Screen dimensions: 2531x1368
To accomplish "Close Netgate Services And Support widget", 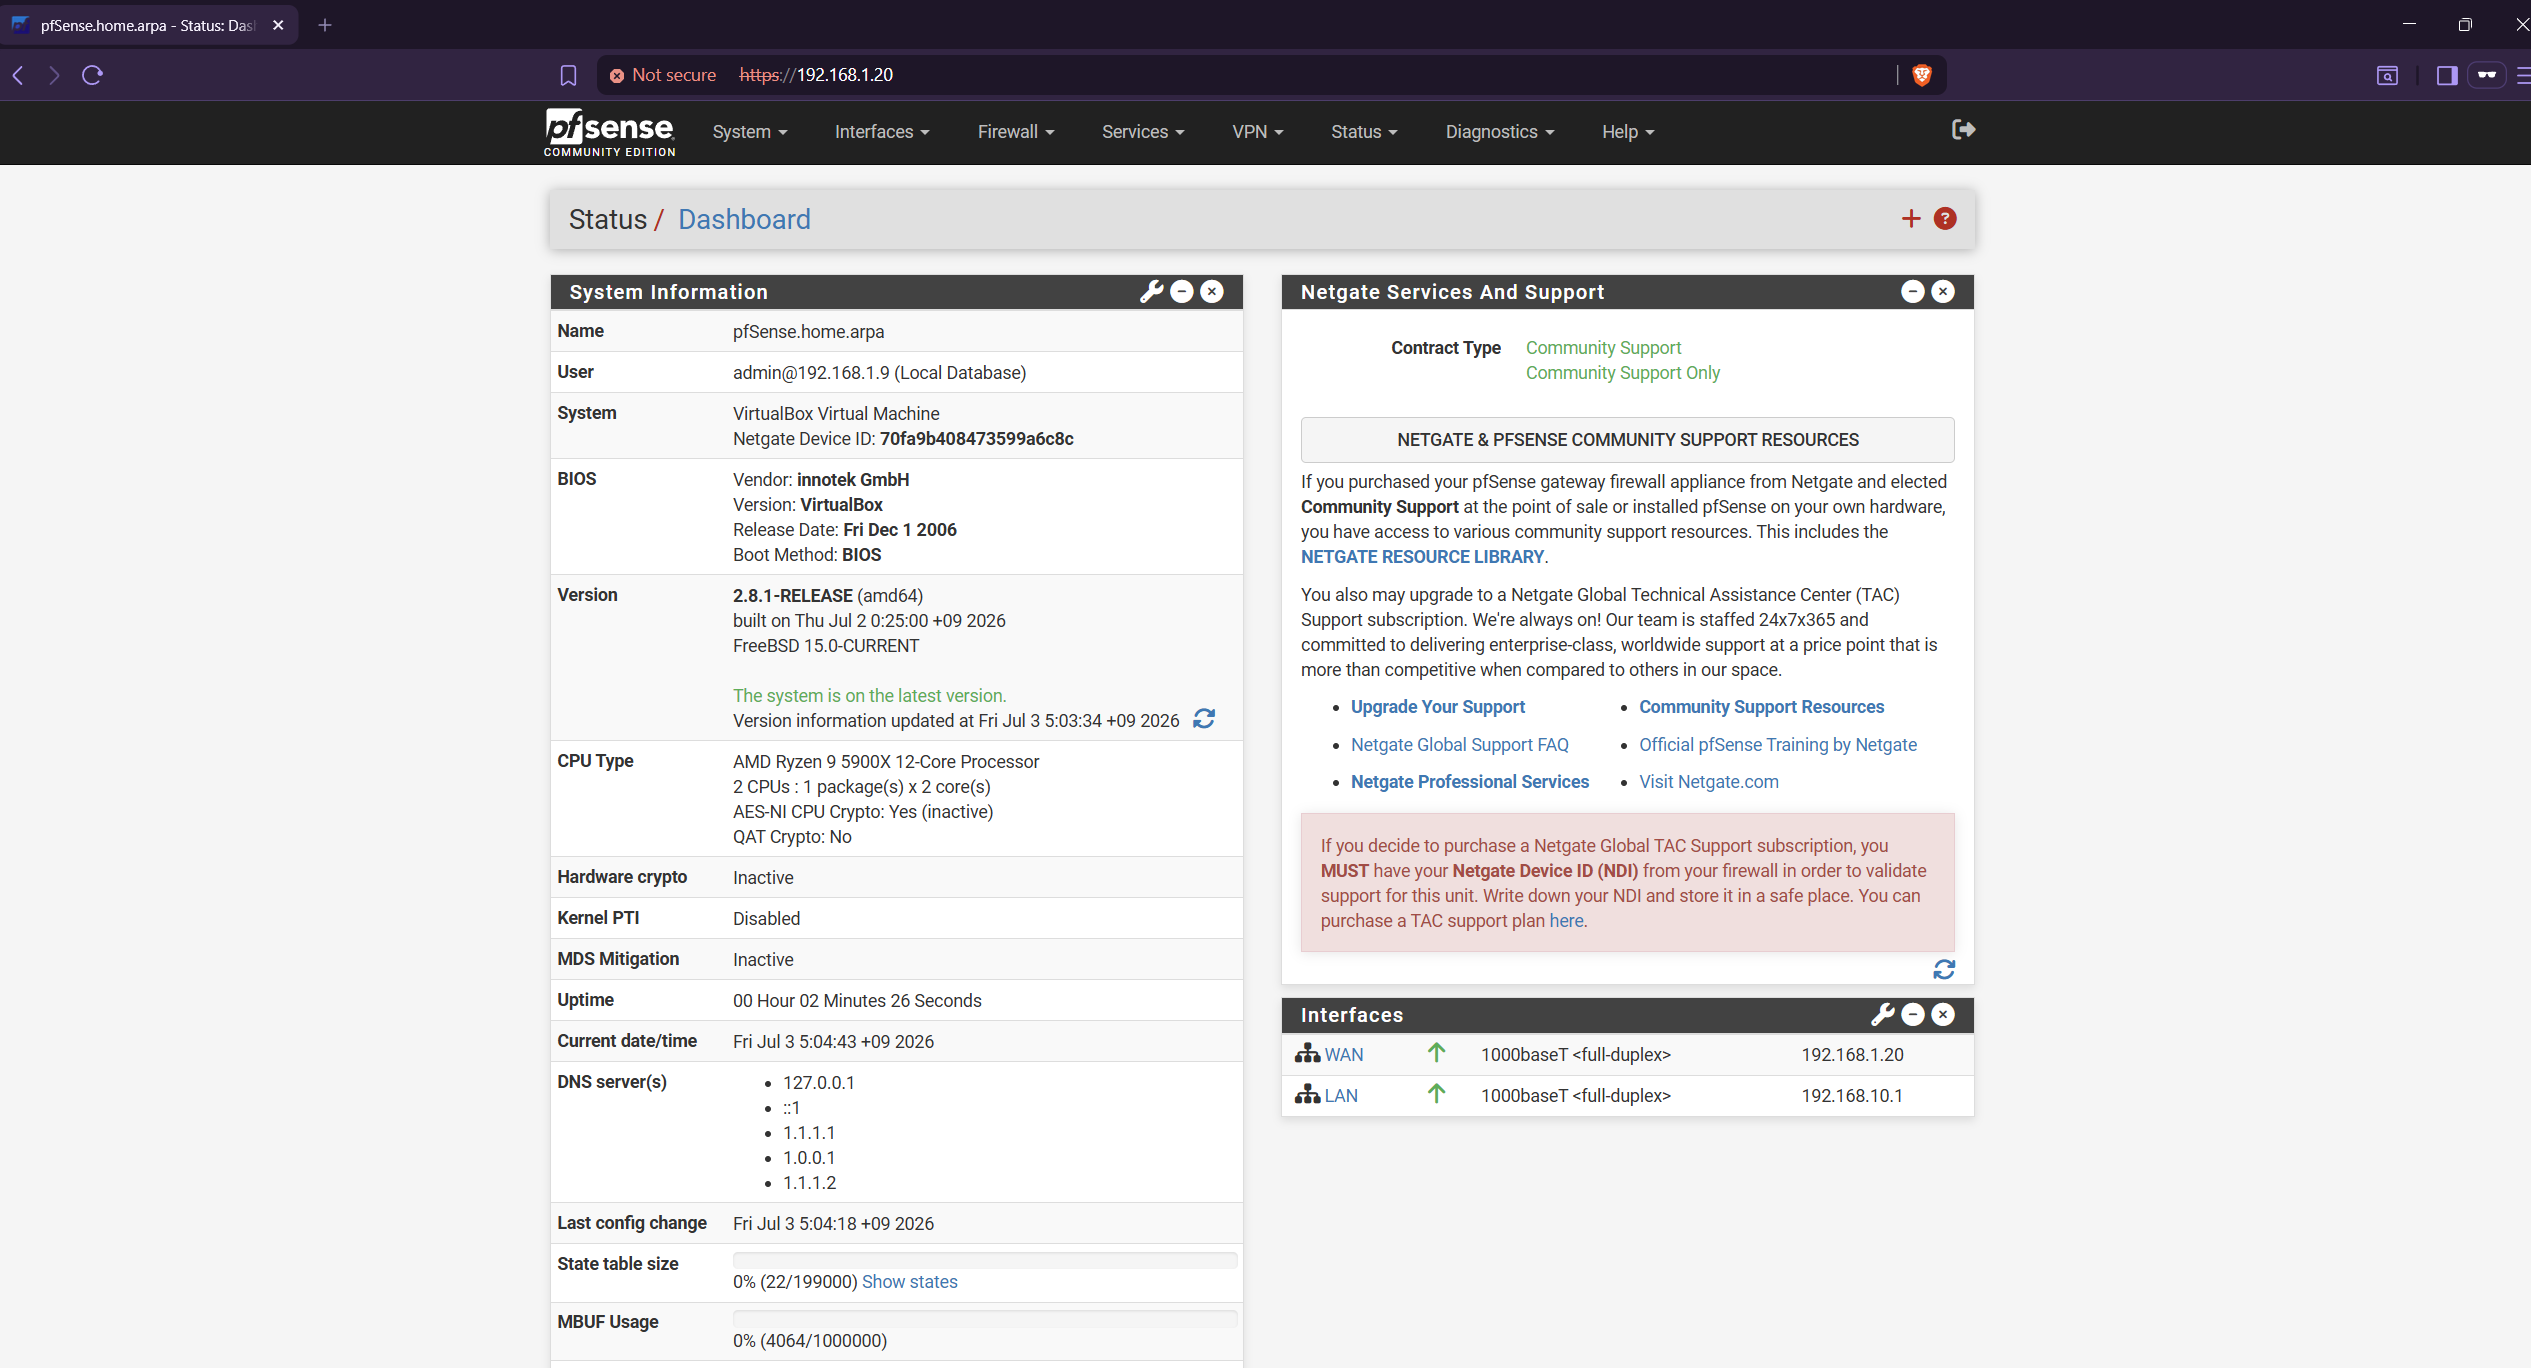I will pos(1943,292).
